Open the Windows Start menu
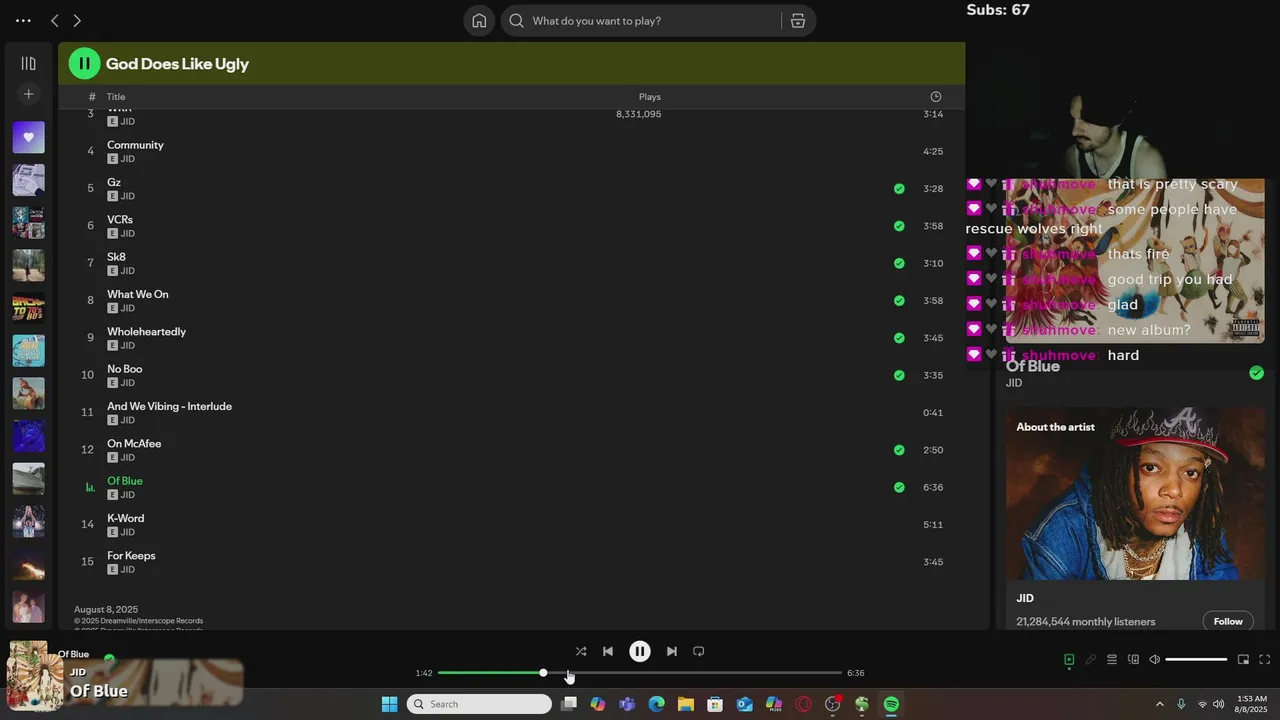1280x720 pixels. coord(390,704)
